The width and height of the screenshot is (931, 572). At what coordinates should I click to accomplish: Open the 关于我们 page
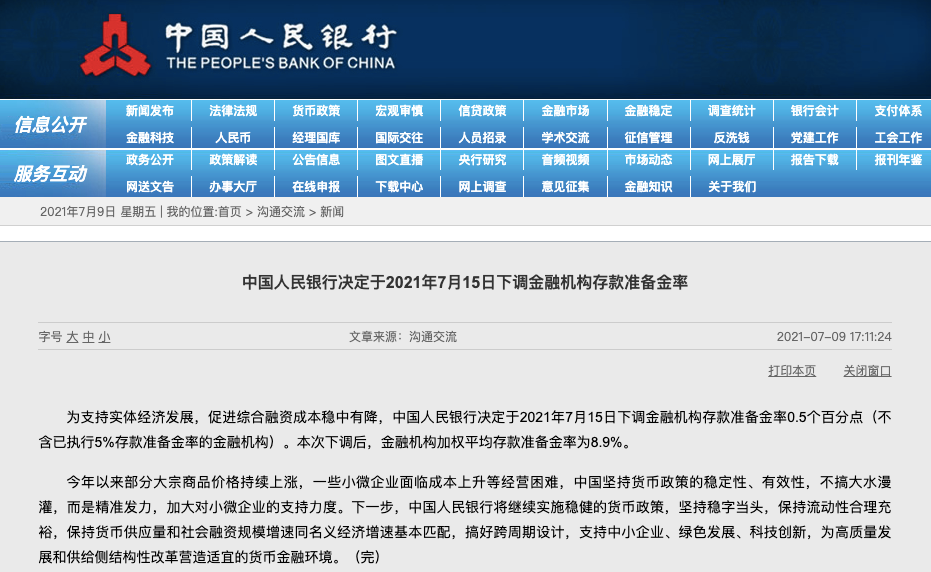pyautogui.click(x=732, y=187)
